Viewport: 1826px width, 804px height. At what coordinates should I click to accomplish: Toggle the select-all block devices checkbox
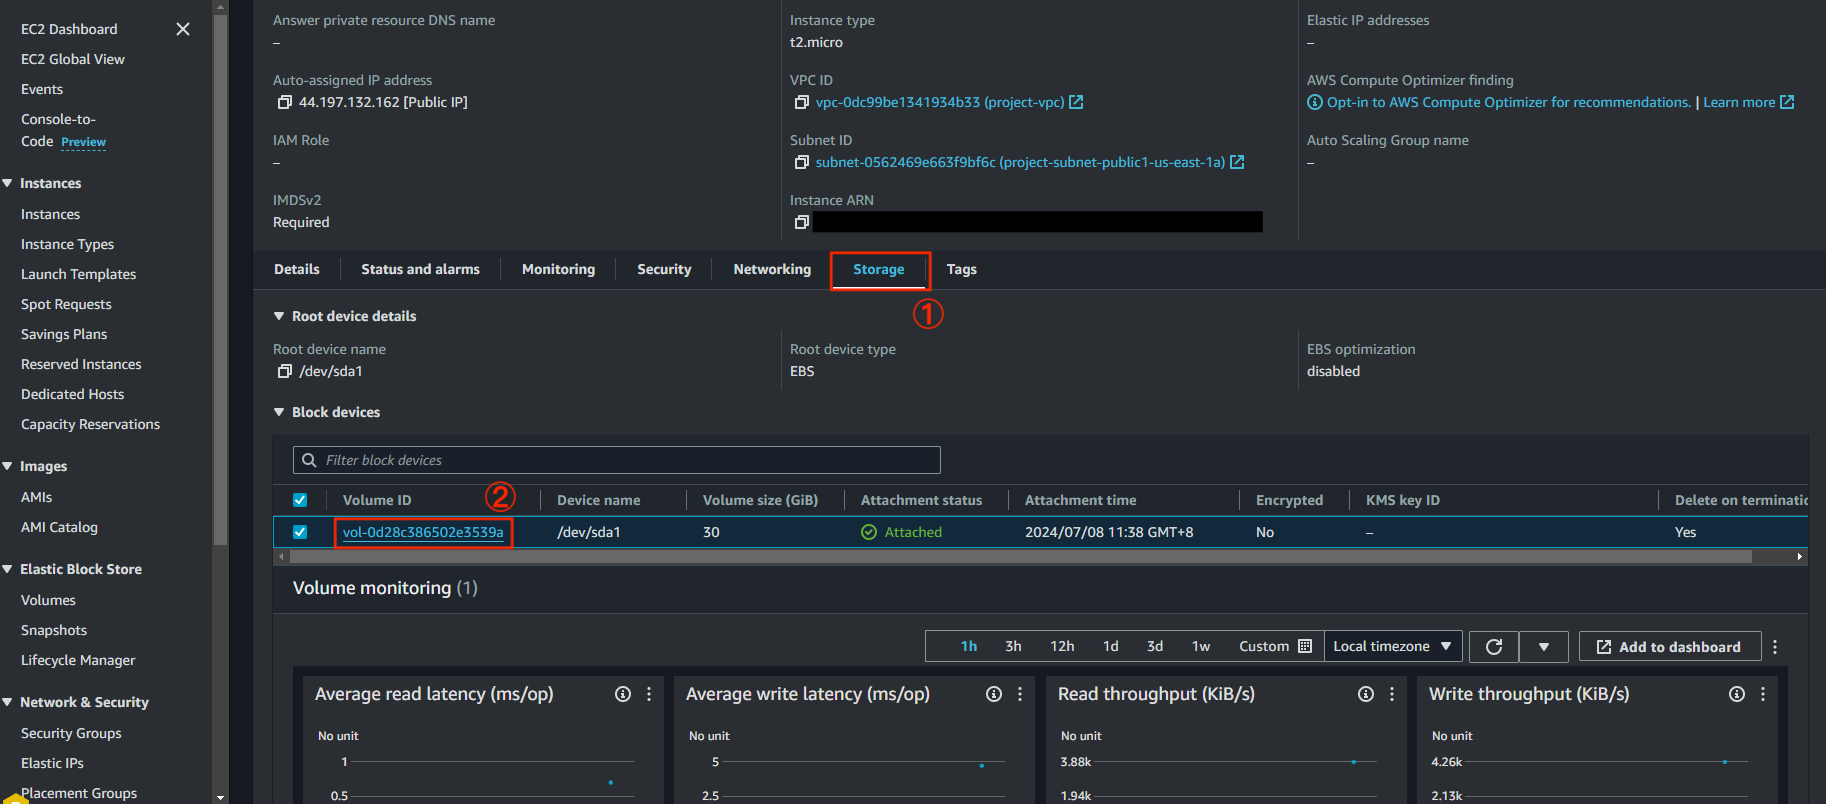pos(300,500)
